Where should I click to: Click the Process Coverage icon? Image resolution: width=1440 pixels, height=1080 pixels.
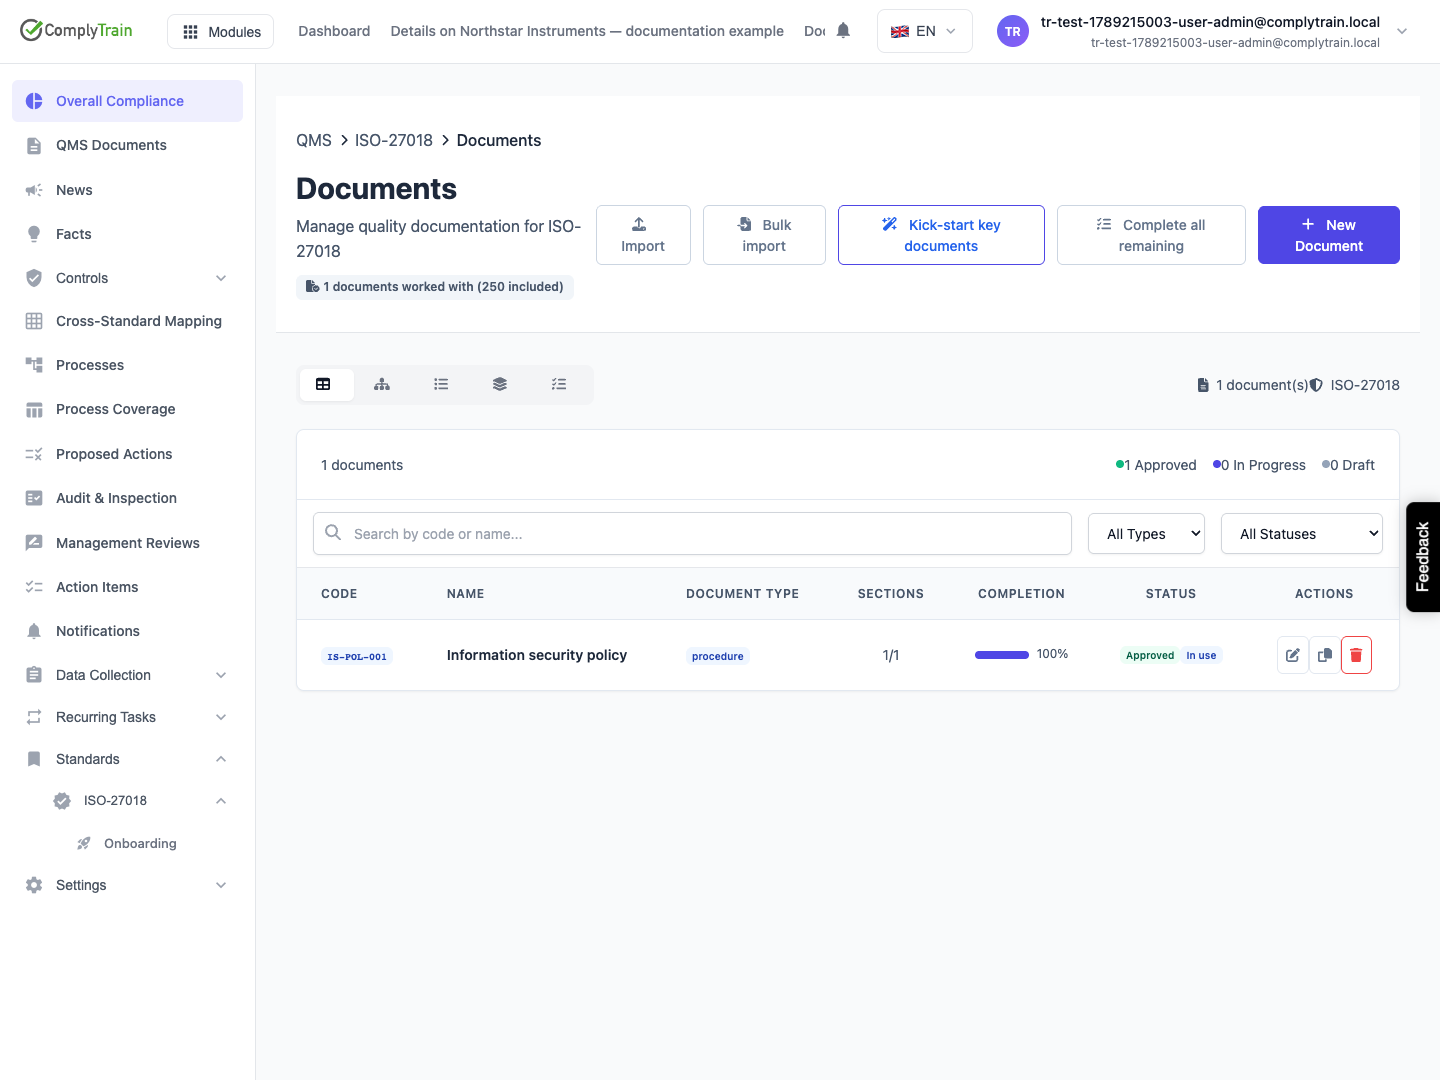[x=34, y=409]
